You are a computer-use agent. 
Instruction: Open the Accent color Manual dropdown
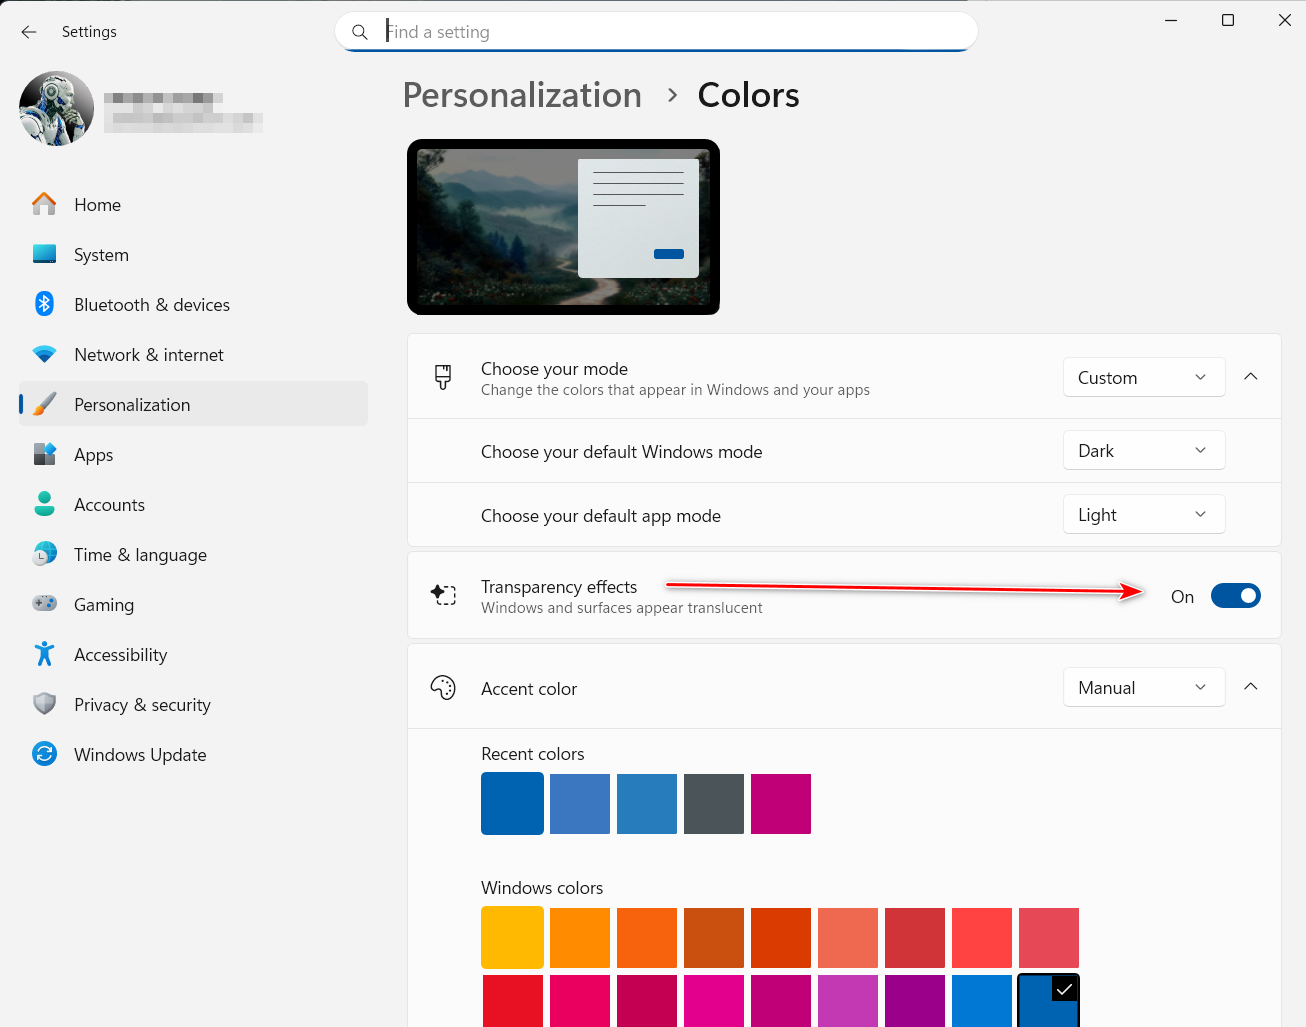(x=1143, y=687)
